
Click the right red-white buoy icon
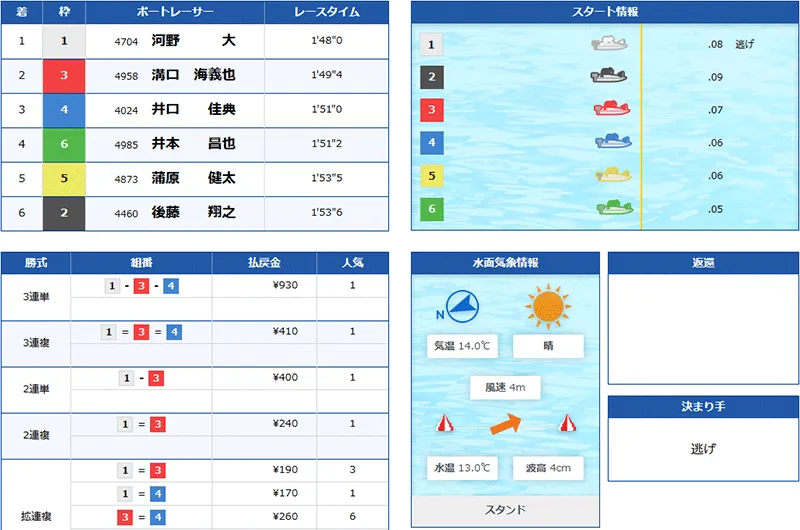coord(567,423)
